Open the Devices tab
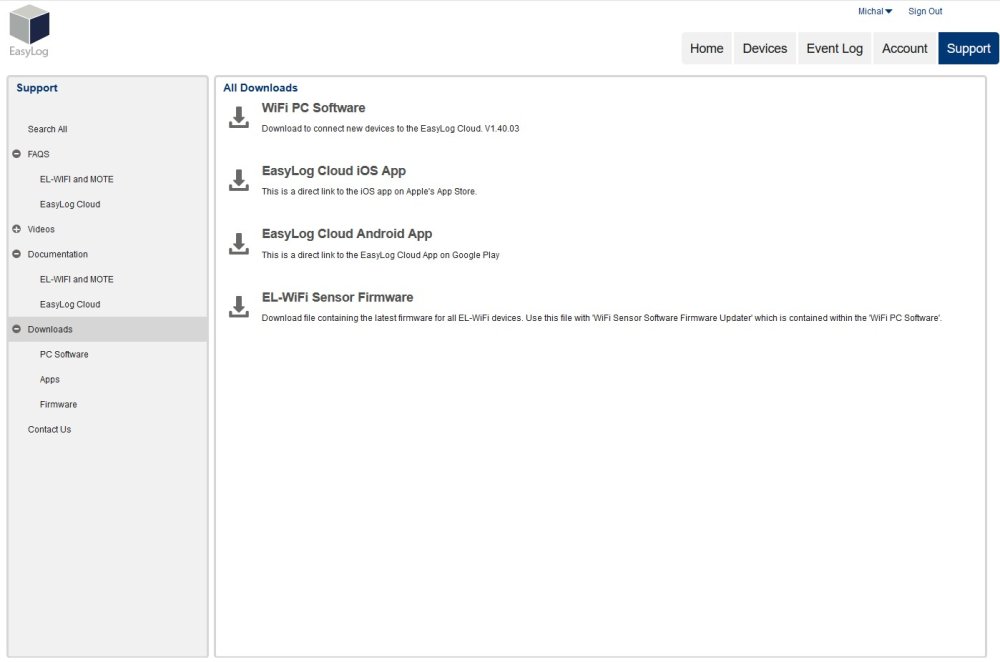 (764, 48)
